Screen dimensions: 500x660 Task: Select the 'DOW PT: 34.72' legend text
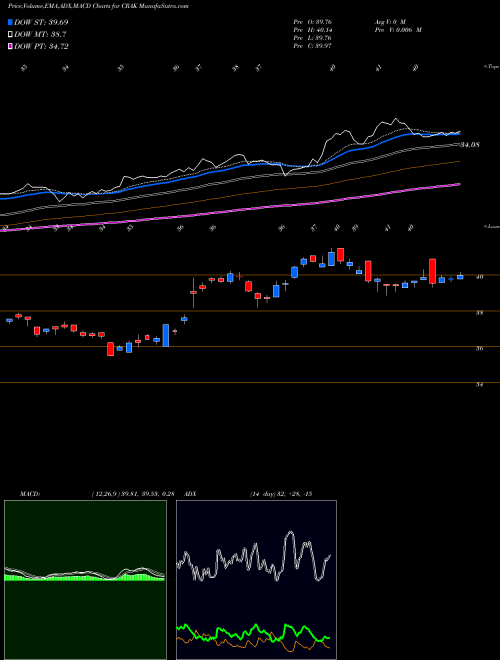click(x=41, y=47)
